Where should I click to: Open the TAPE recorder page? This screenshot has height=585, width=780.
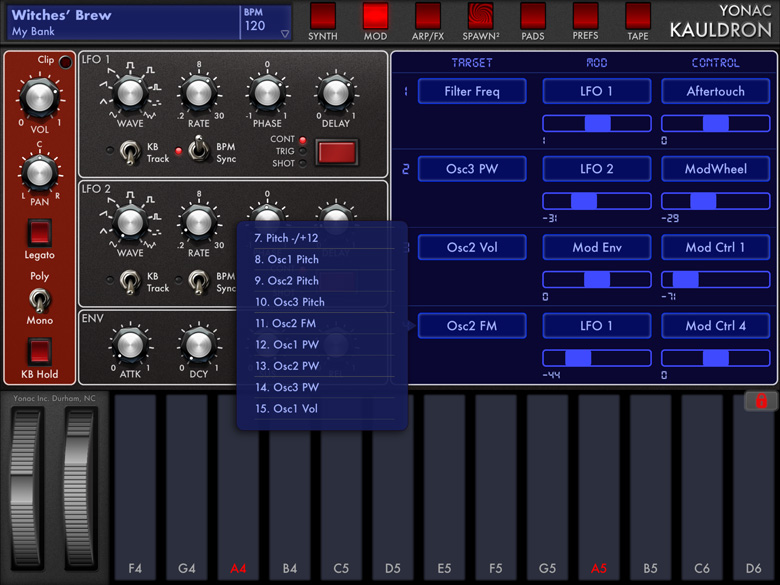[x=638, y=16]
